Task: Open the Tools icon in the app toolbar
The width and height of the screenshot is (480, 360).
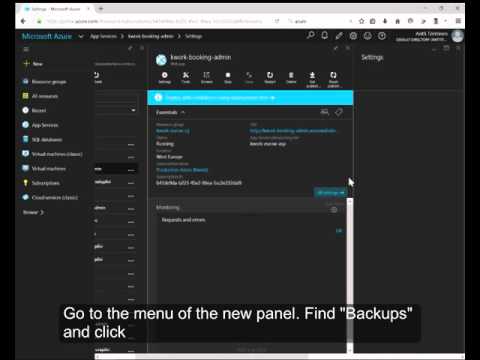Action: [186, 77]
